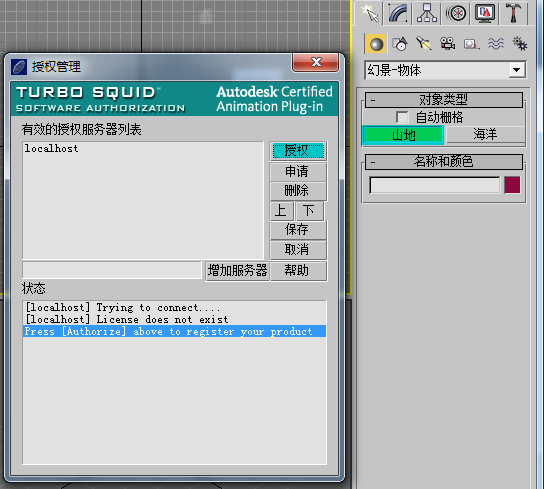Viewport: 544px width, 489px height.
Task: Click the 保存 save button
Action: pyautogui.click(x=298, y=230)
